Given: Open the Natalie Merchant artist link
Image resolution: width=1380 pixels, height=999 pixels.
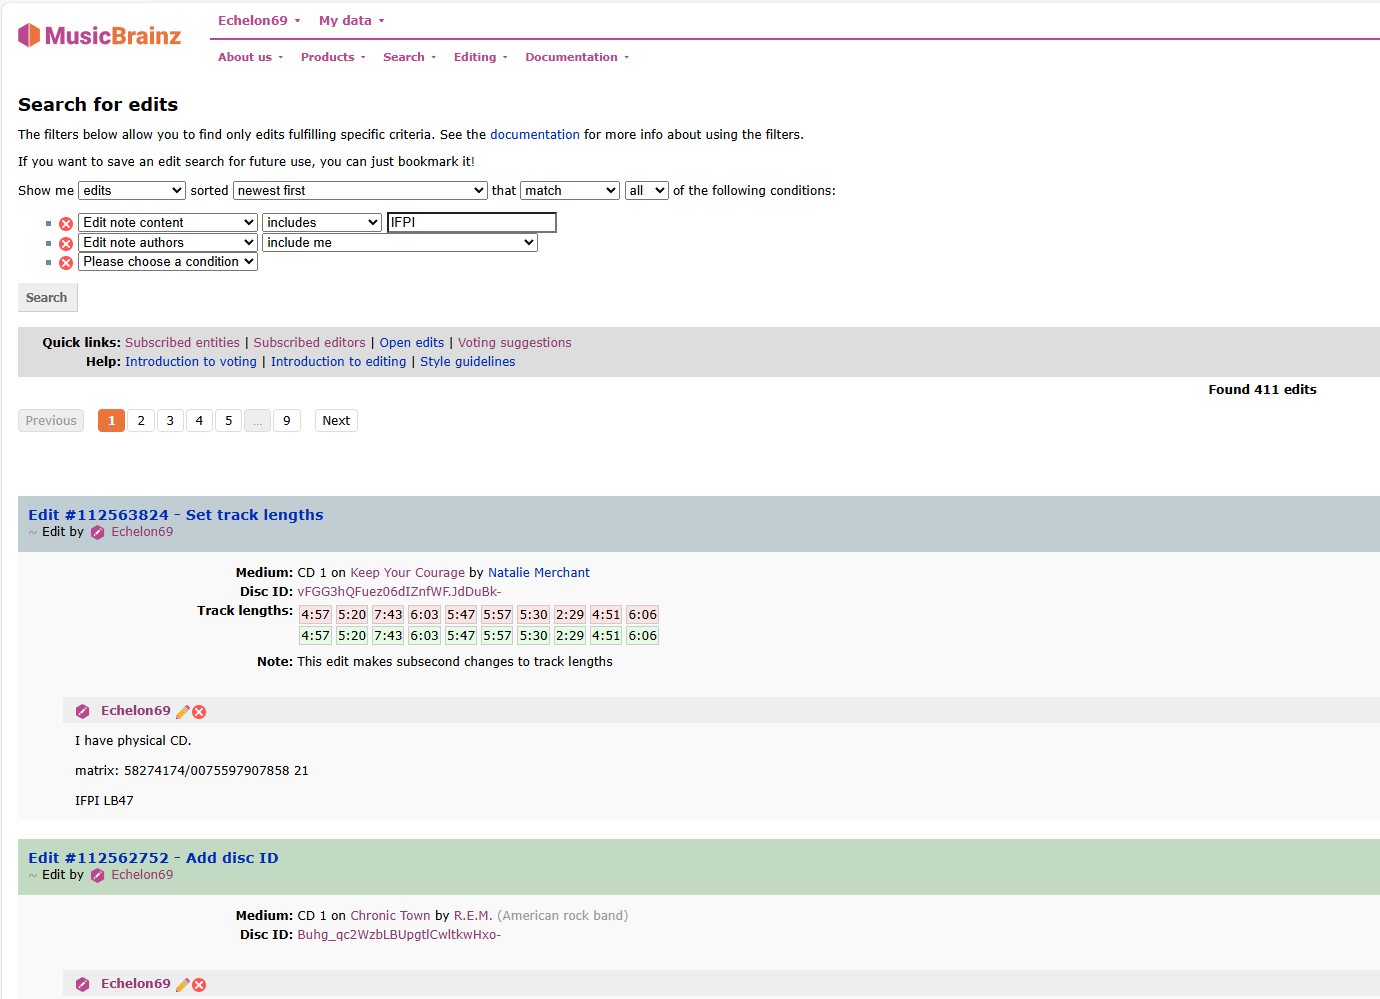Looking at the screenshot, I should pos(539,573).
